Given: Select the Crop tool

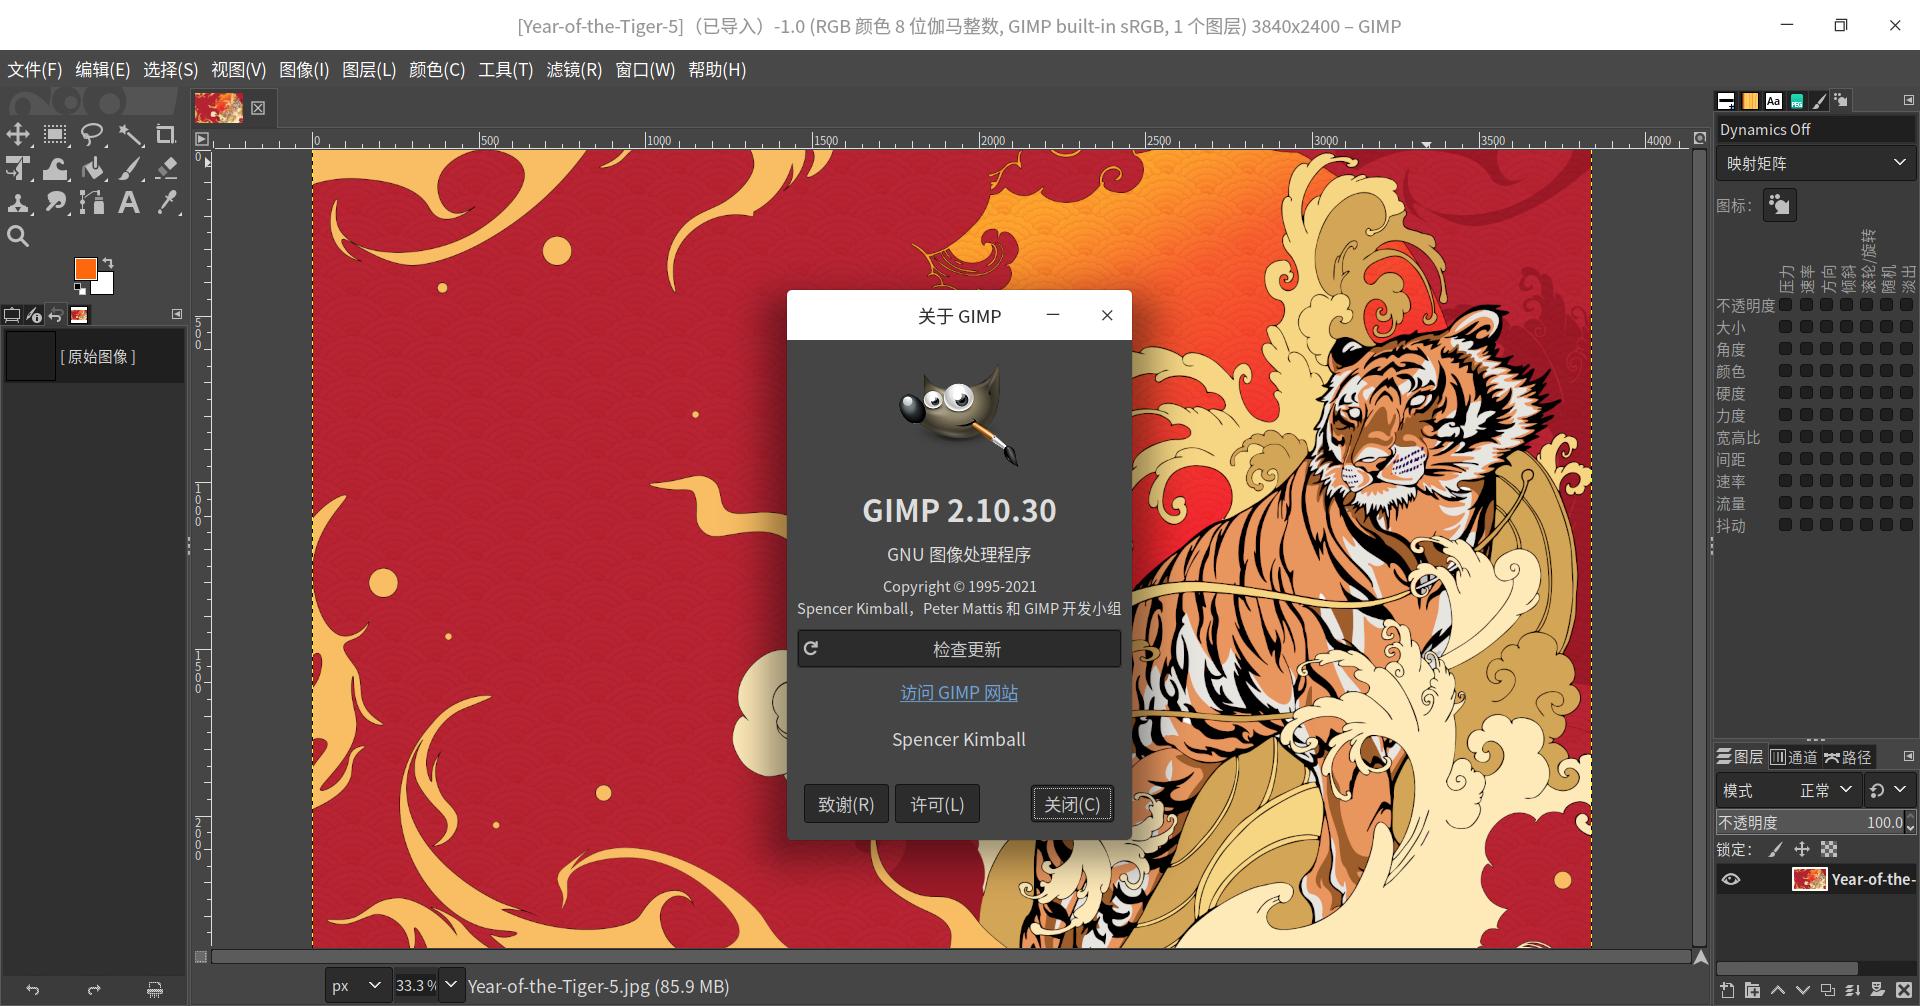Looking at the screenshot, I should pyautogui.click(x=167, y=133).
